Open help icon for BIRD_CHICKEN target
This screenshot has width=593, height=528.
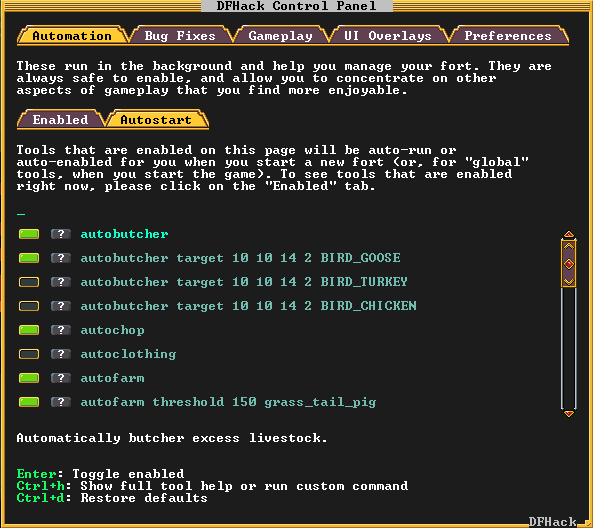(61, 306)
